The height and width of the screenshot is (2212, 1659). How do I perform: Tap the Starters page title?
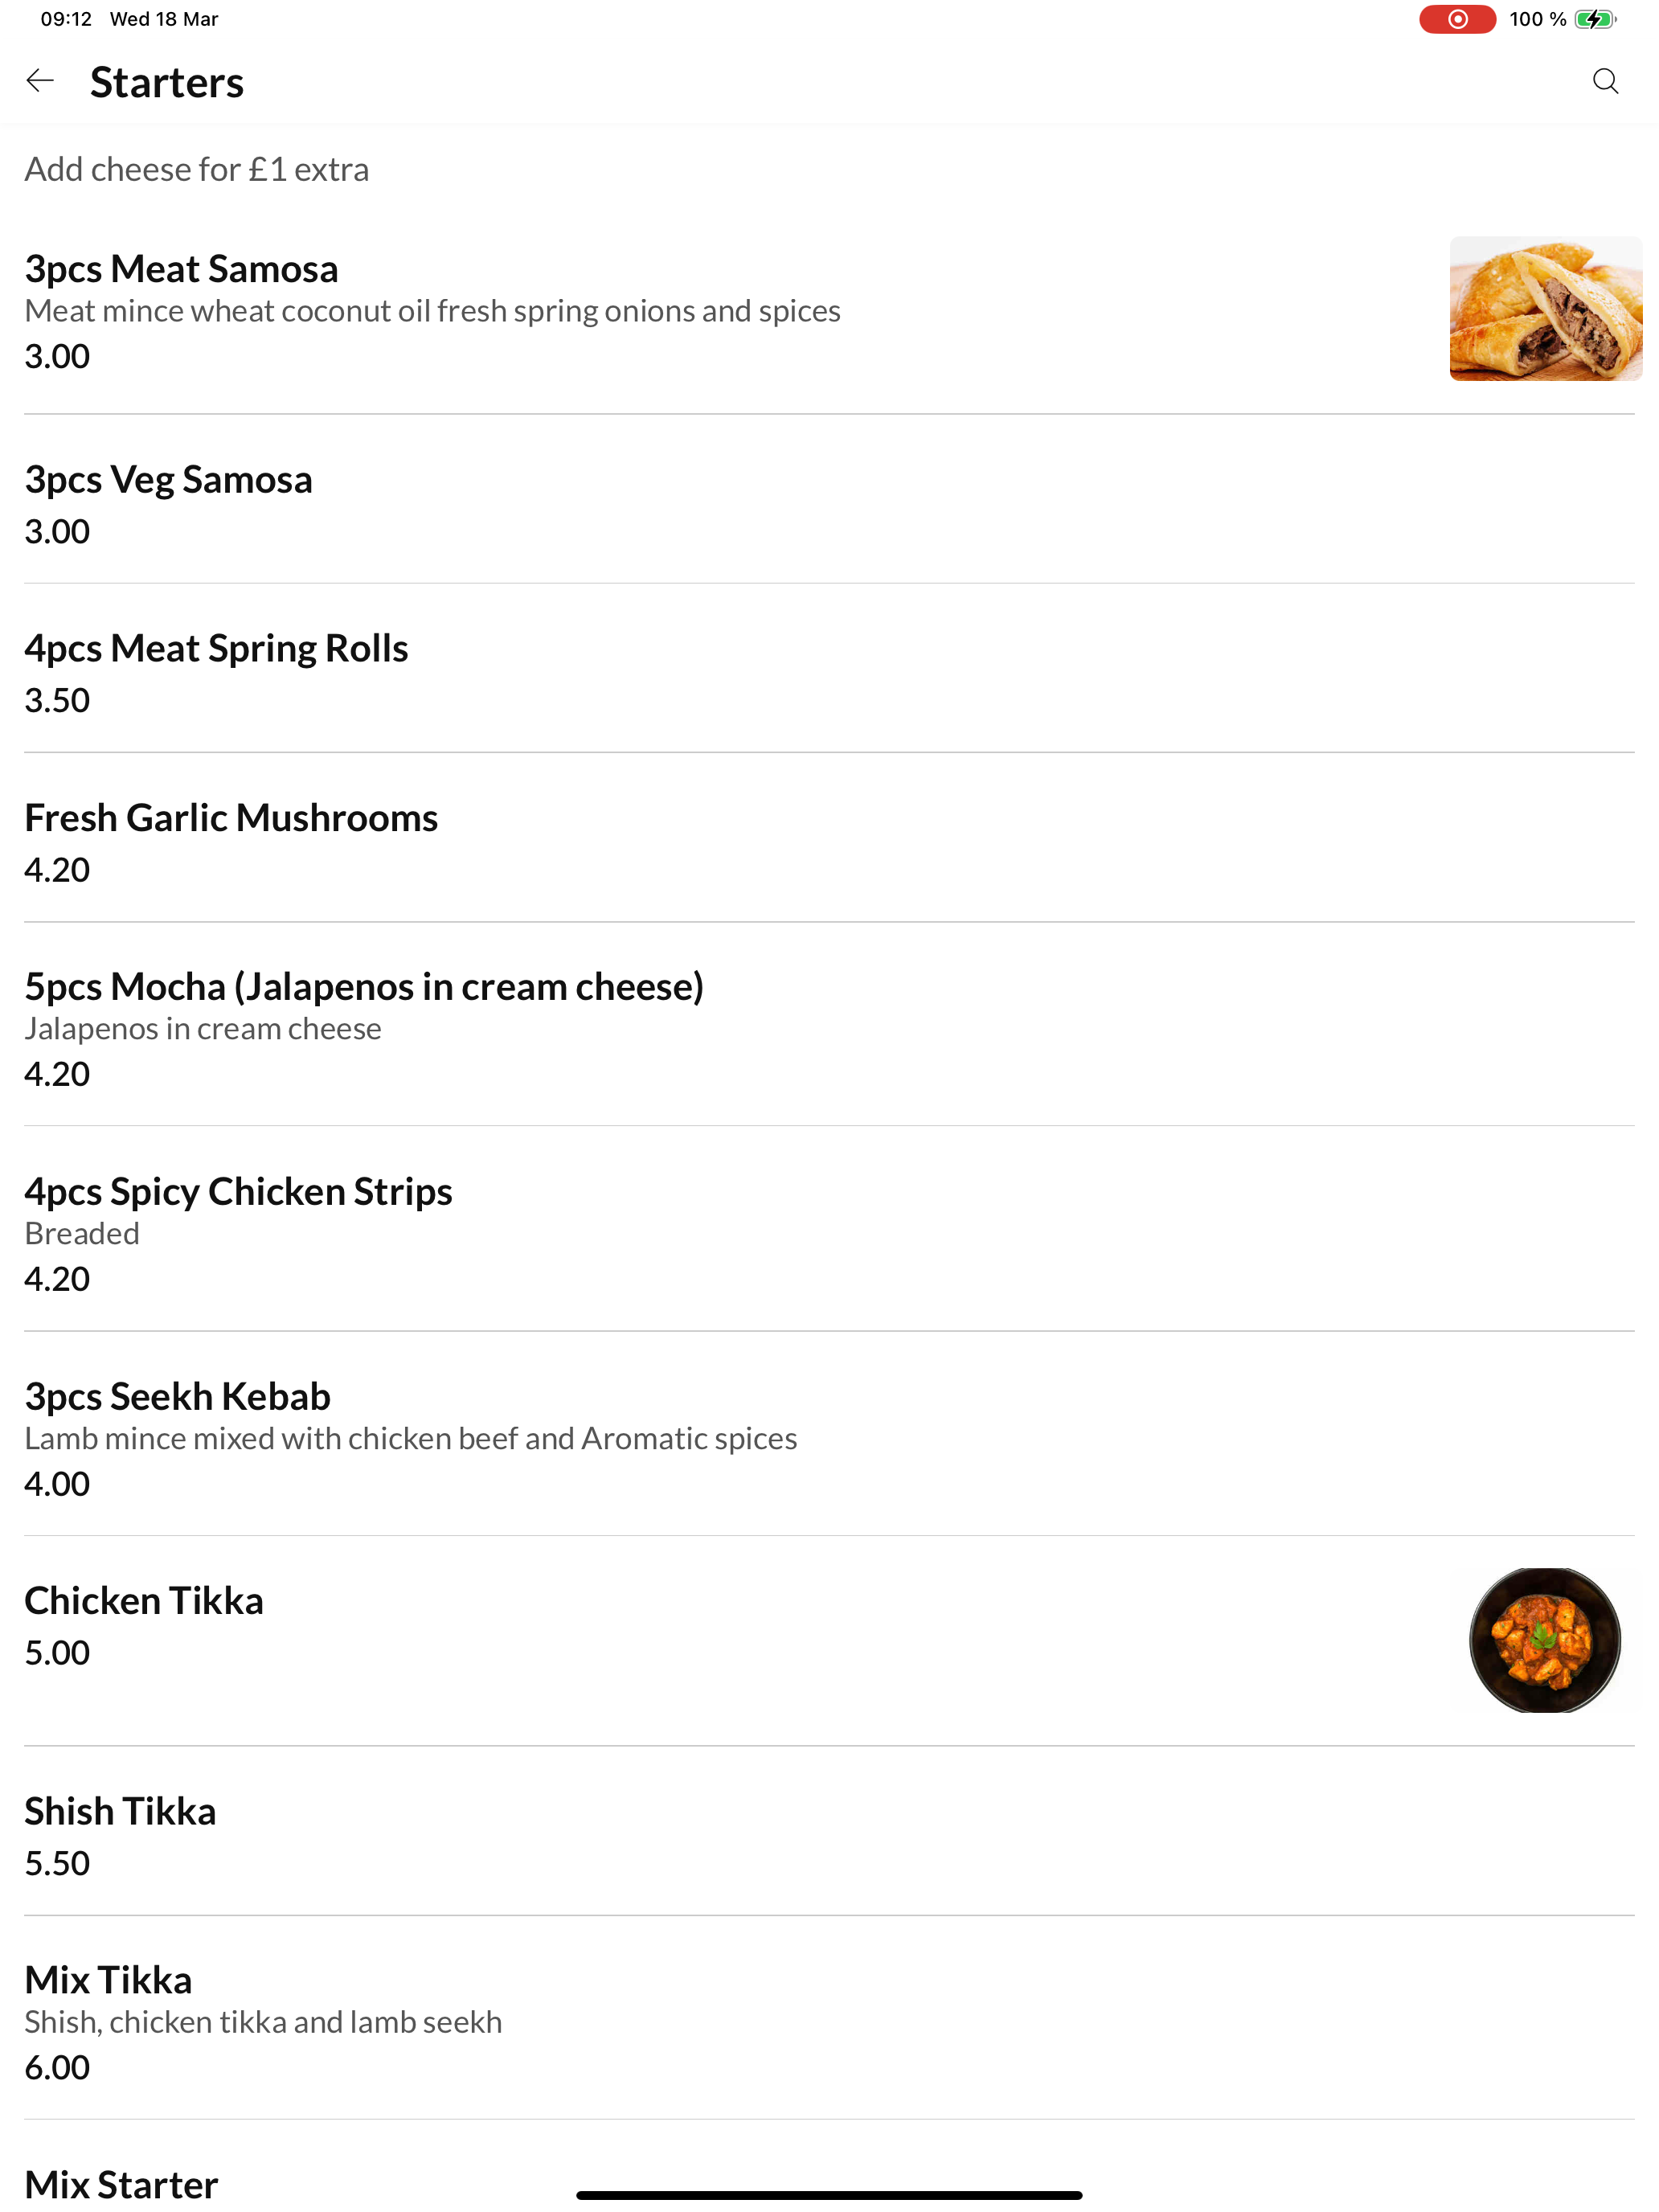(x=167, y=82)
